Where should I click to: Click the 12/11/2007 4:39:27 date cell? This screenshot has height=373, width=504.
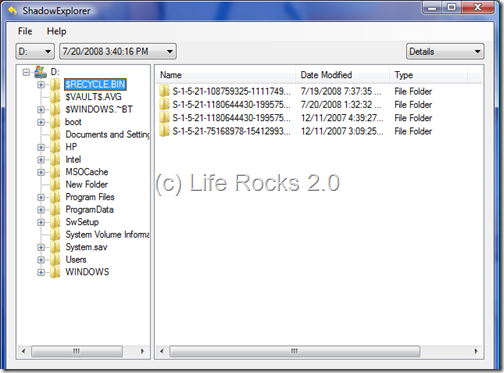tap(342, 118)
